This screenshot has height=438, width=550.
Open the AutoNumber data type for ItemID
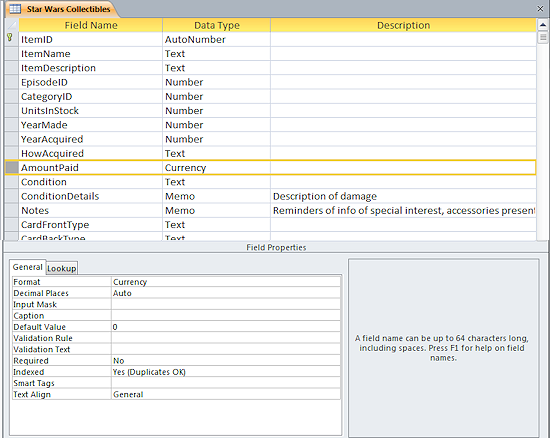[x=216, y=39]
